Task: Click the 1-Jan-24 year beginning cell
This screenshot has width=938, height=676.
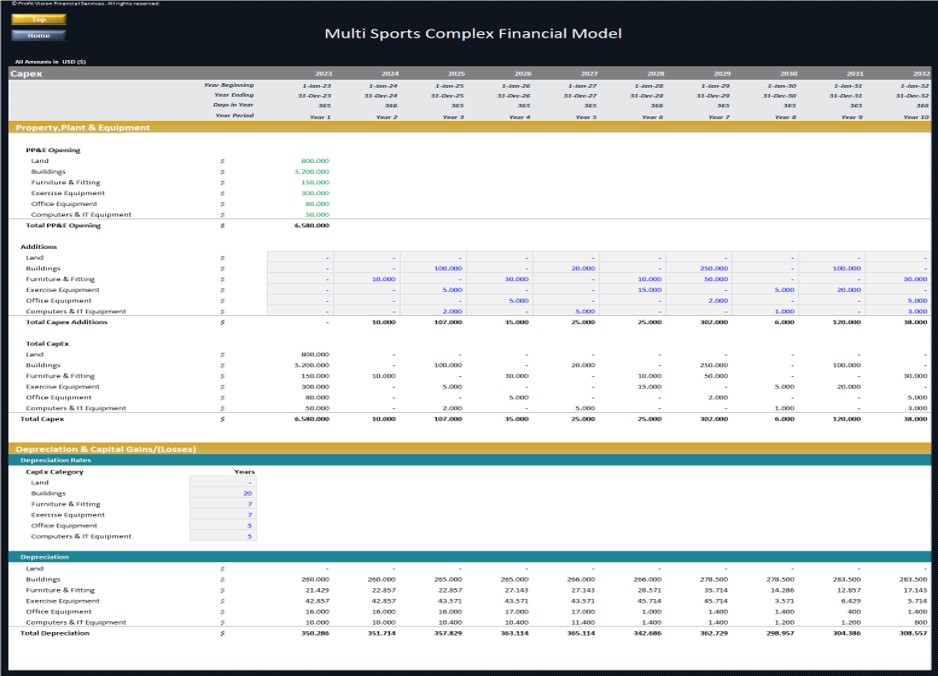Action: (x=383, y=86)
